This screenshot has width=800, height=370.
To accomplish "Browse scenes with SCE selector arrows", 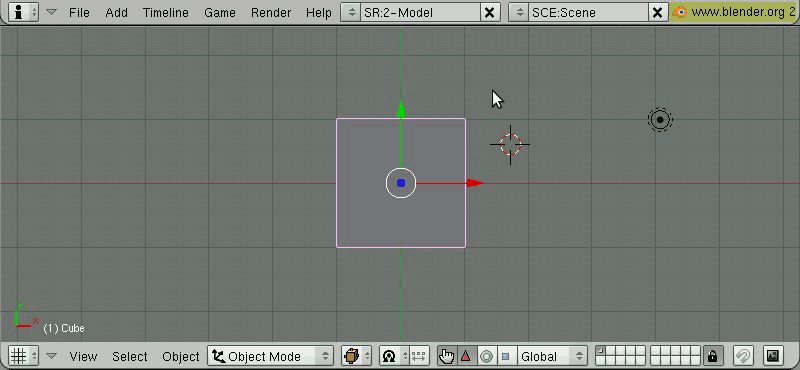I will click(519, 12).
